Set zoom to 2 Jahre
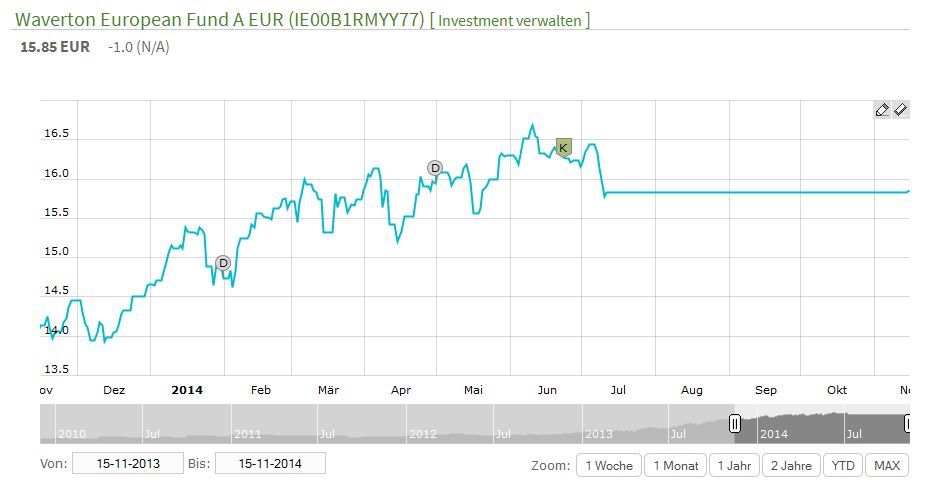 [x=791, y=465]
